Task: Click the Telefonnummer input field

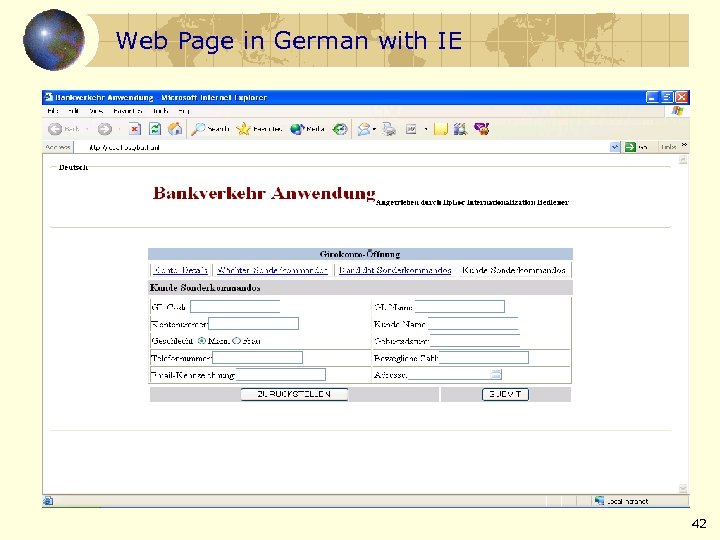Action: coord(258,357)
